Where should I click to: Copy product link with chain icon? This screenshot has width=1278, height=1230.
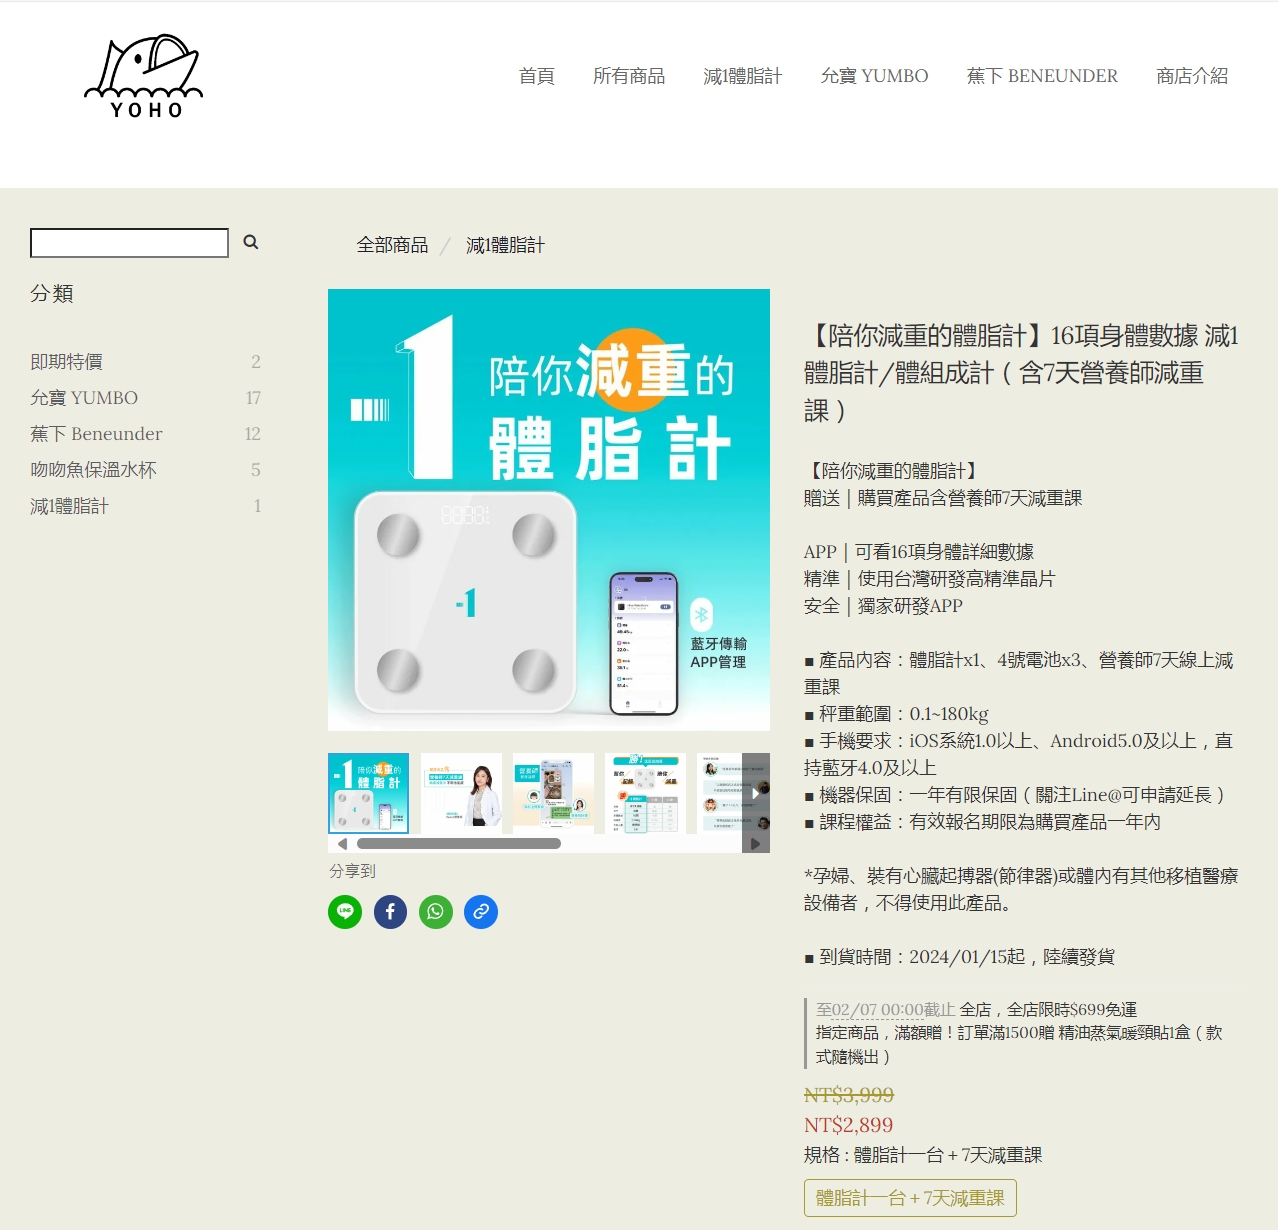481,912
